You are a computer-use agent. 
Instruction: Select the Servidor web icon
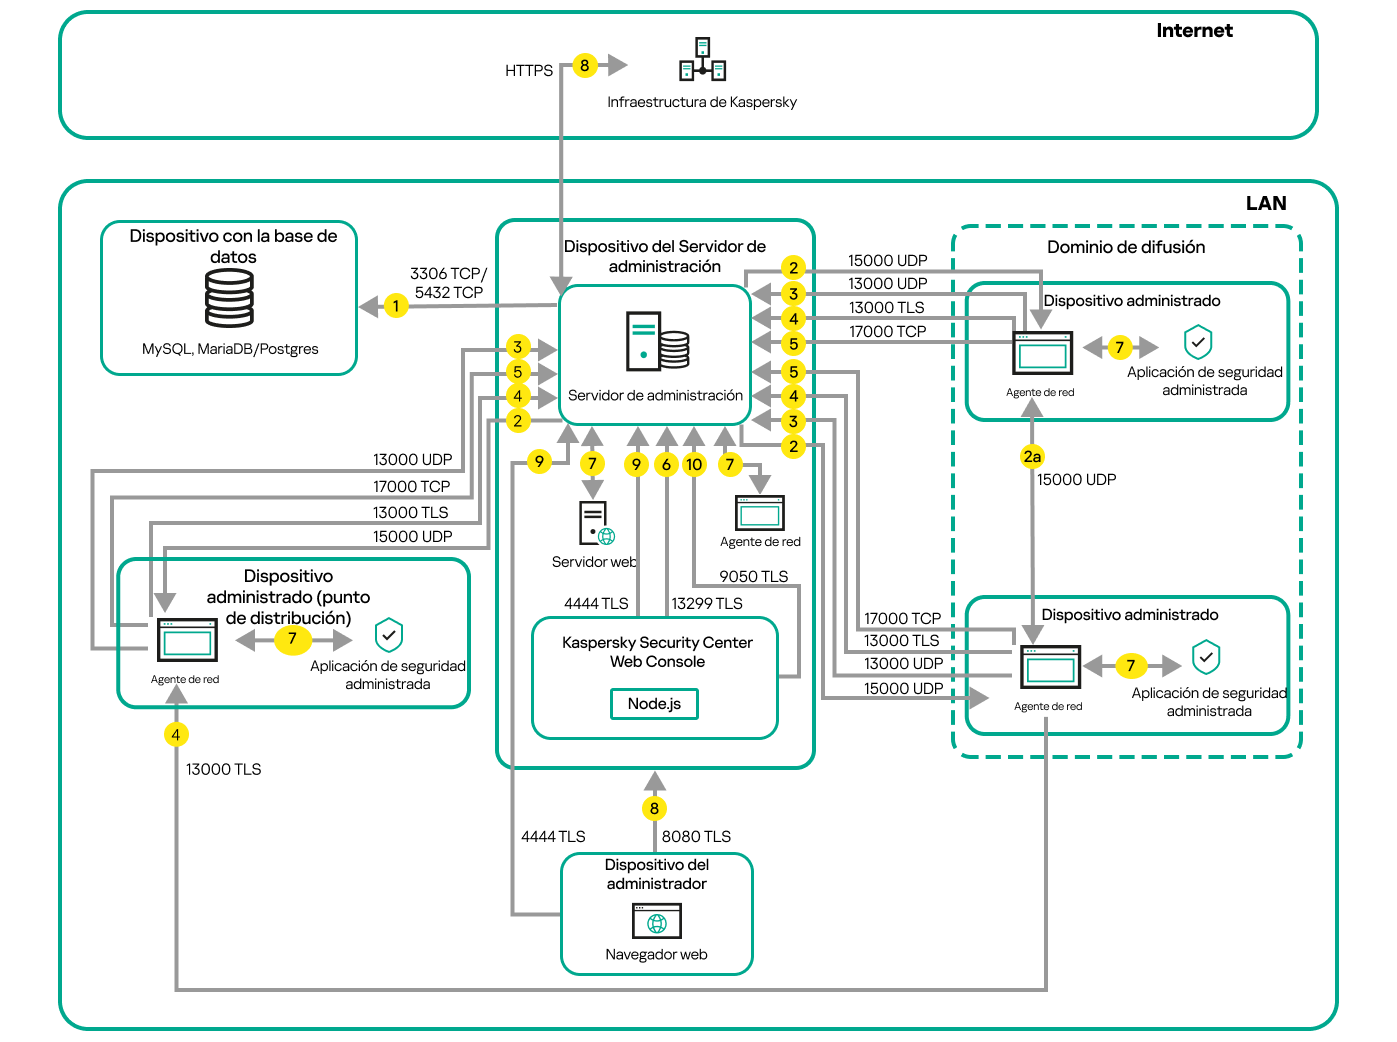596,522
